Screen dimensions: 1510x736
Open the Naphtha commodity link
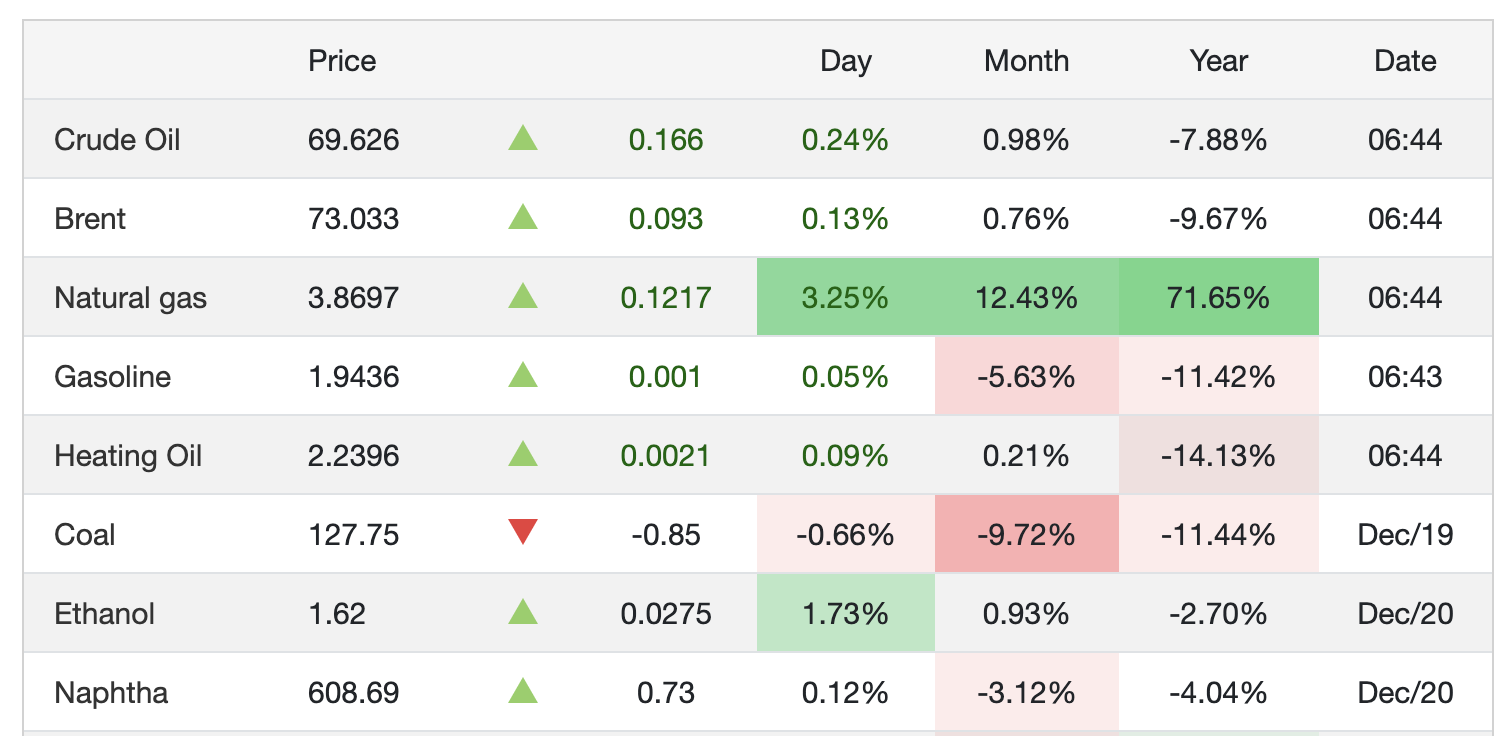click(111, 693)
